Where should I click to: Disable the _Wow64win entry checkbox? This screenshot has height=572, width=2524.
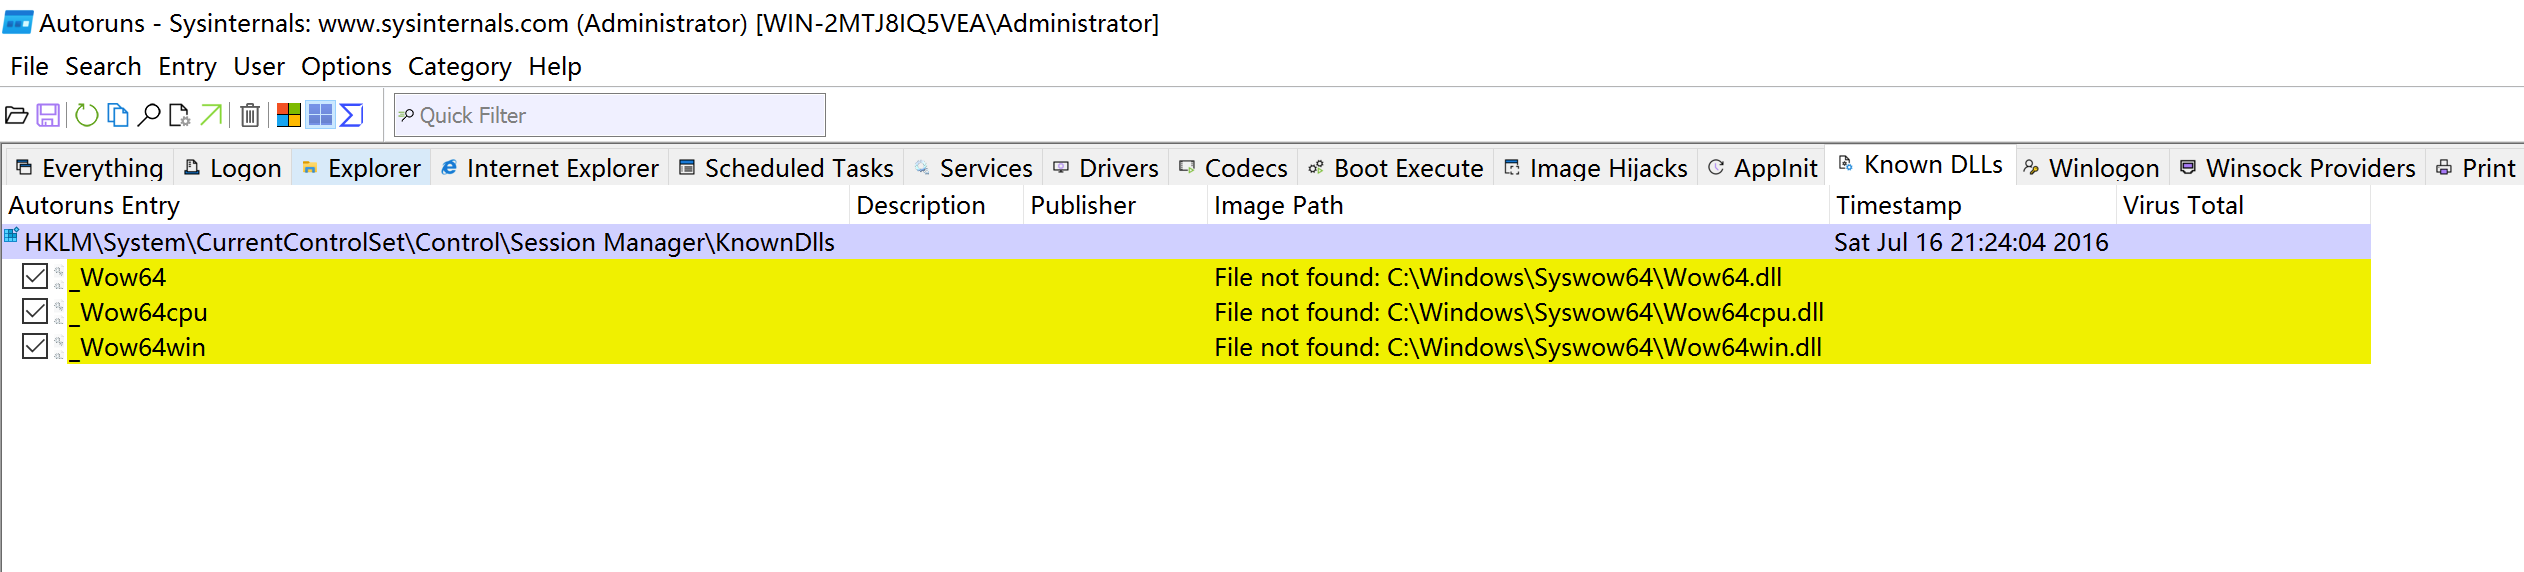point(35,347)
